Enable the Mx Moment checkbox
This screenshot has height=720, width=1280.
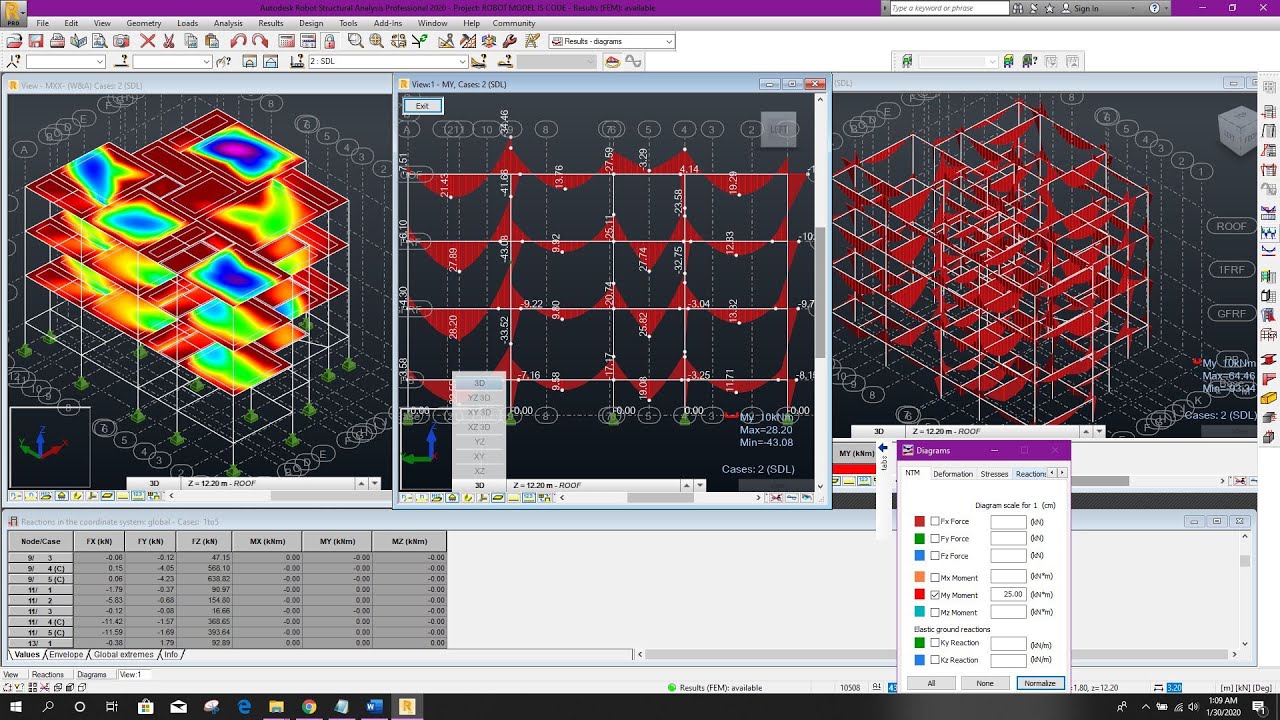pos(935,577)
